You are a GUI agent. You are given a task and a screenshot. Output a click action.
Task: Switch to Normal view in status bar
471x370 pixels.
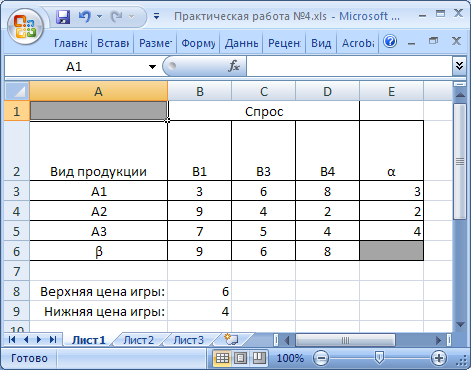pyautogui.click(x=222, y=358)
